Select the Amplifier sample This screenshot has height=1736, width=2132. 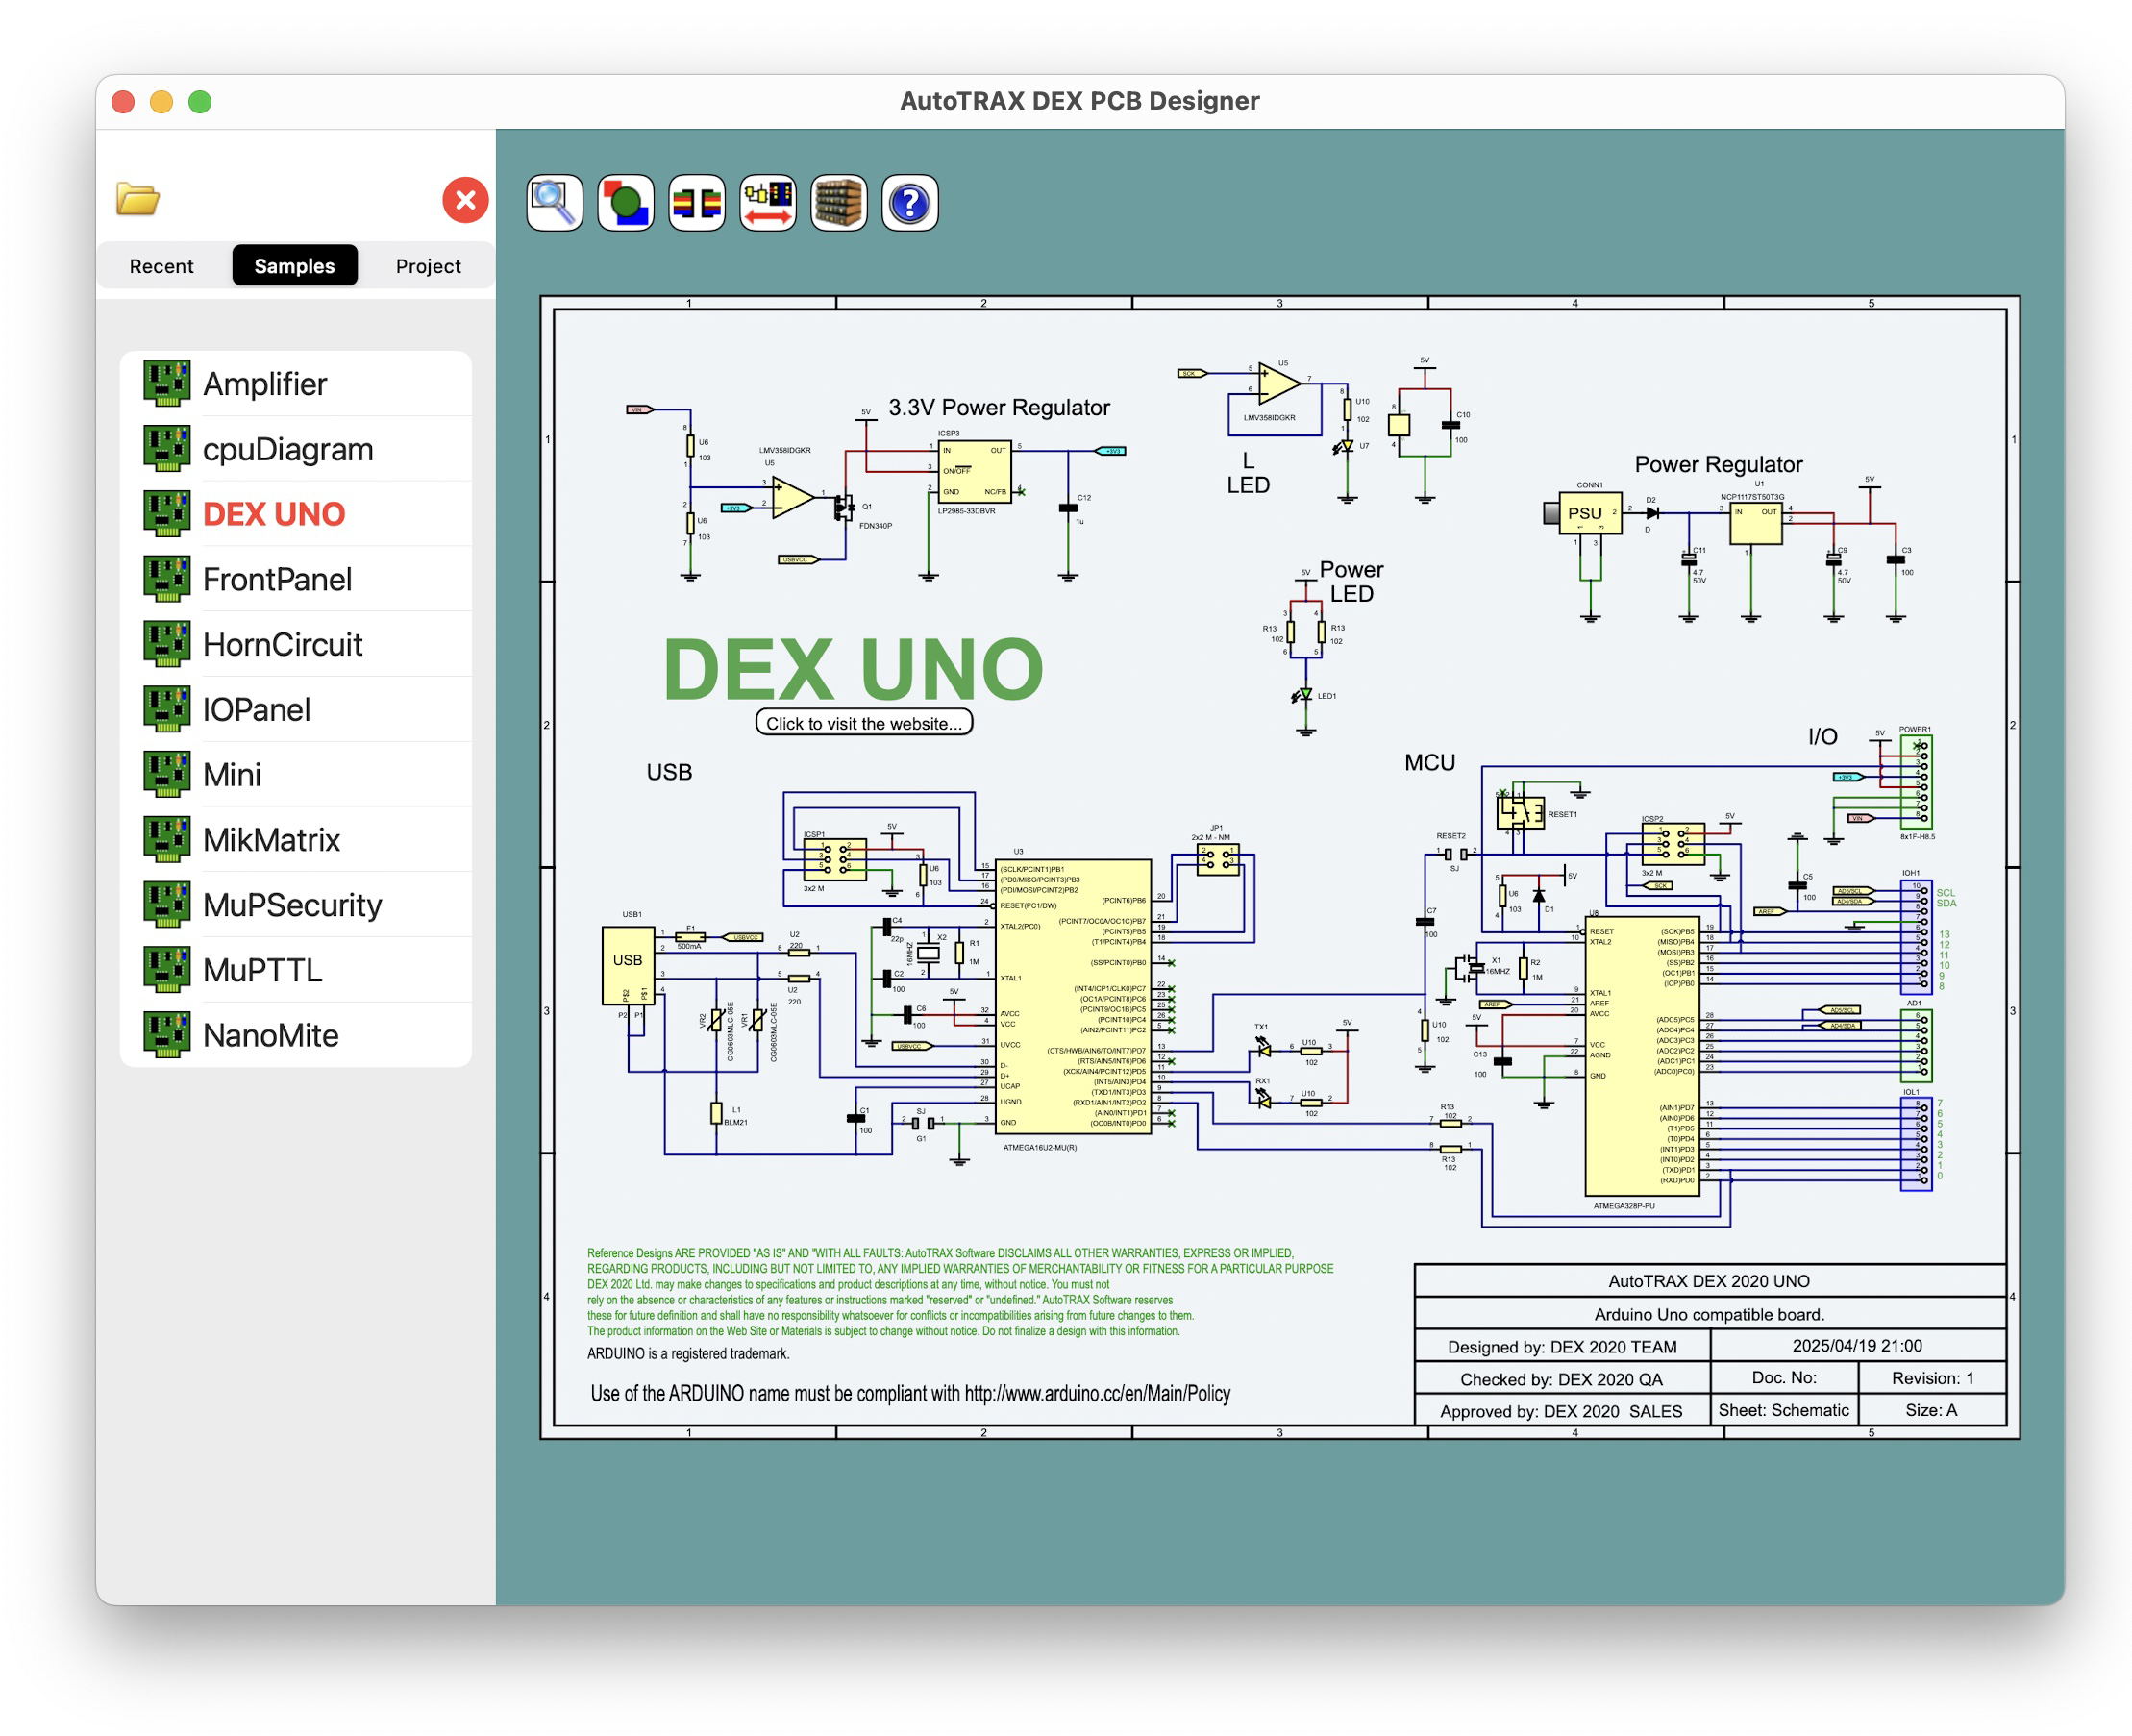point(296,384)
